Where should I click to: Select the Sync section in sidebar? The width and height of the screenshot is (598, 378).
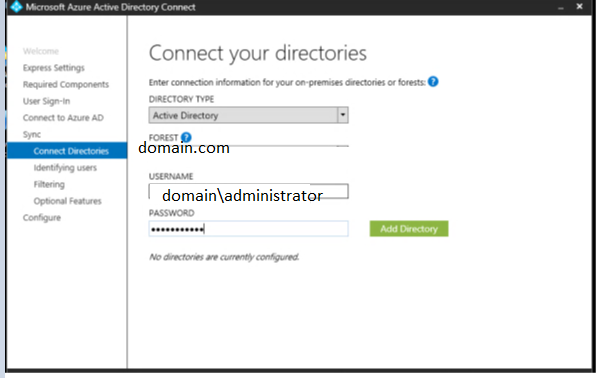point(32,134)
